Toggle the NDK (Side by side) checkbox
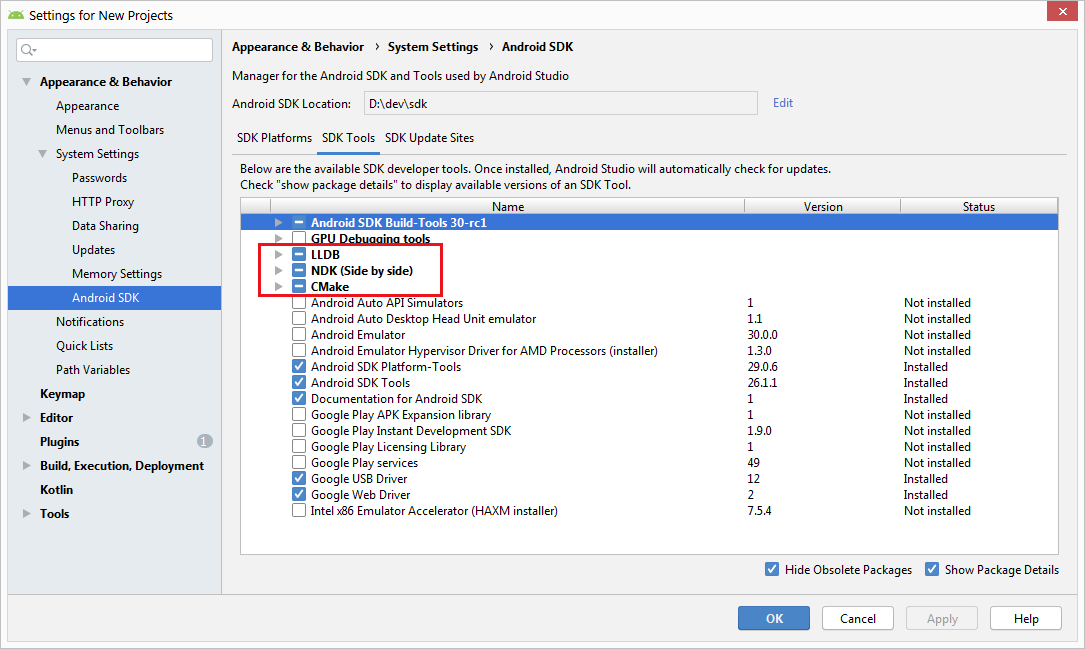This screenshot has width=1085, height=649. 299,271
